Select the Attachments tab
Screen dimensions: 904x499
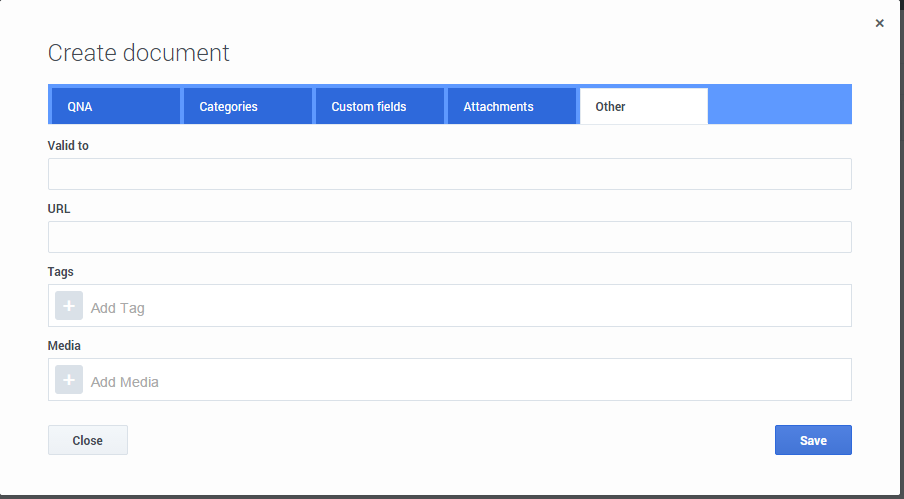[x=511, y=106]
